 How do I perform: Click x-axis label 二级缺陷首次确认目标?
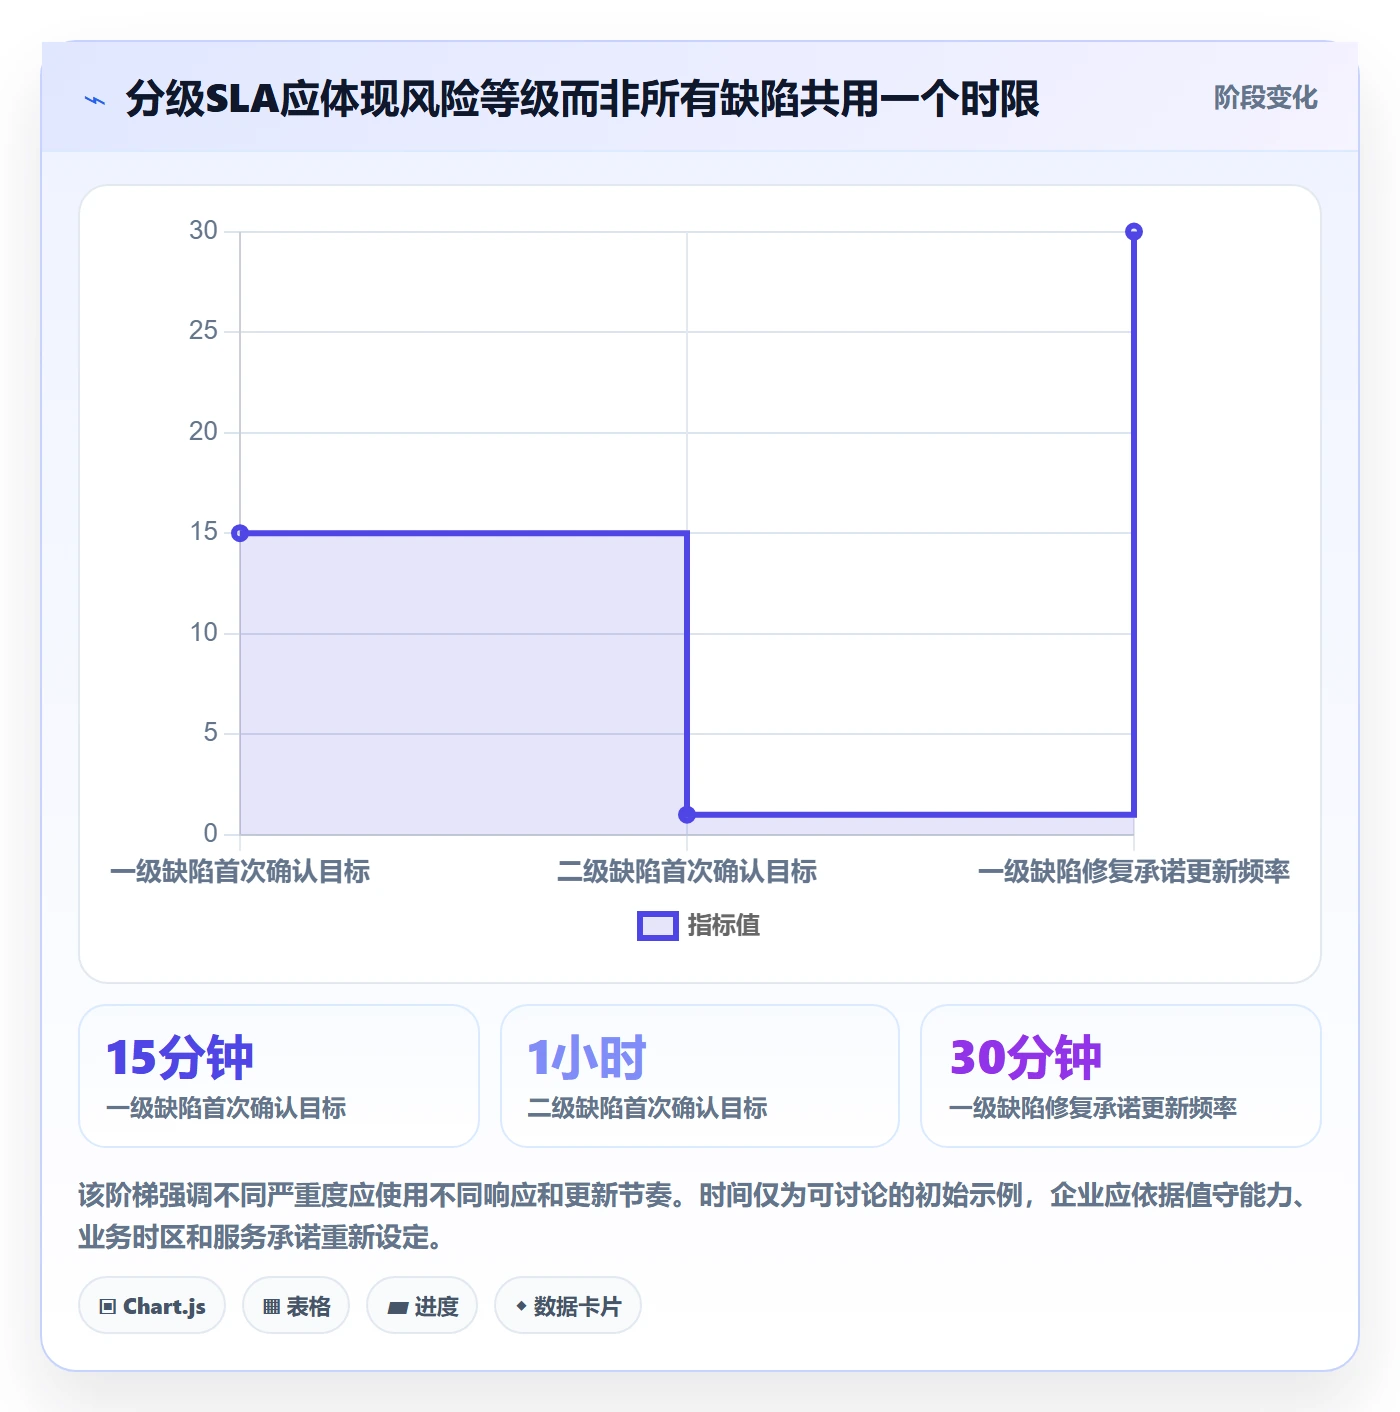point(687,872)
